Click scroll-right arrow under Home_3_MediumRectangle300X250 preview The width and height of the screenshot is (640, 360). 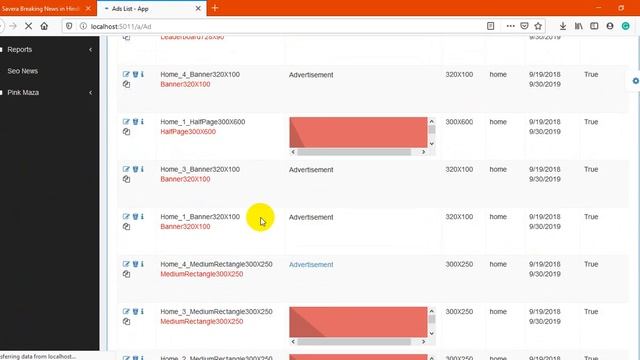tap(423, 342)
